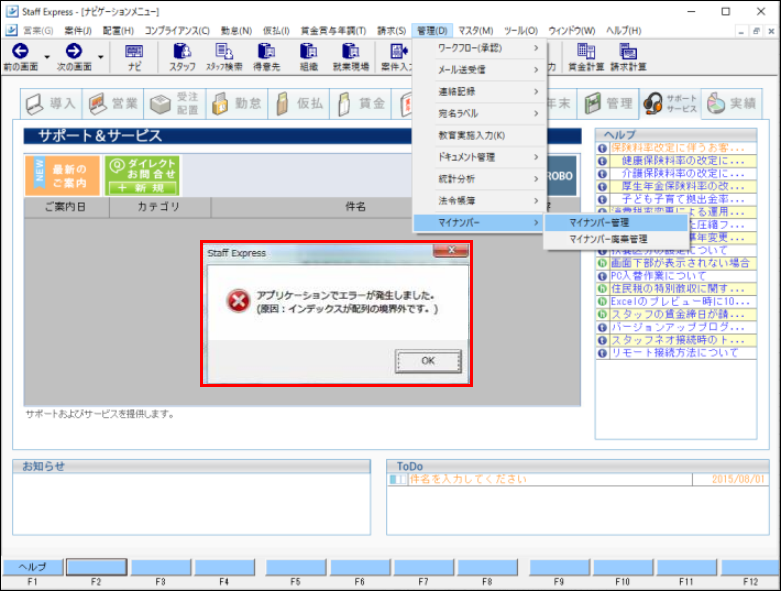Sort by the ご案内日 column header
781x591 pixels.
tap(66, 207)
